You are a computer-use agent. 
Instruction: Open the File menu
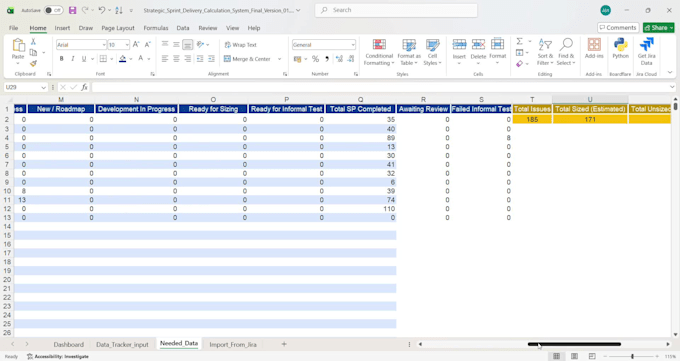pyautogui.click(x=13, y=28)
